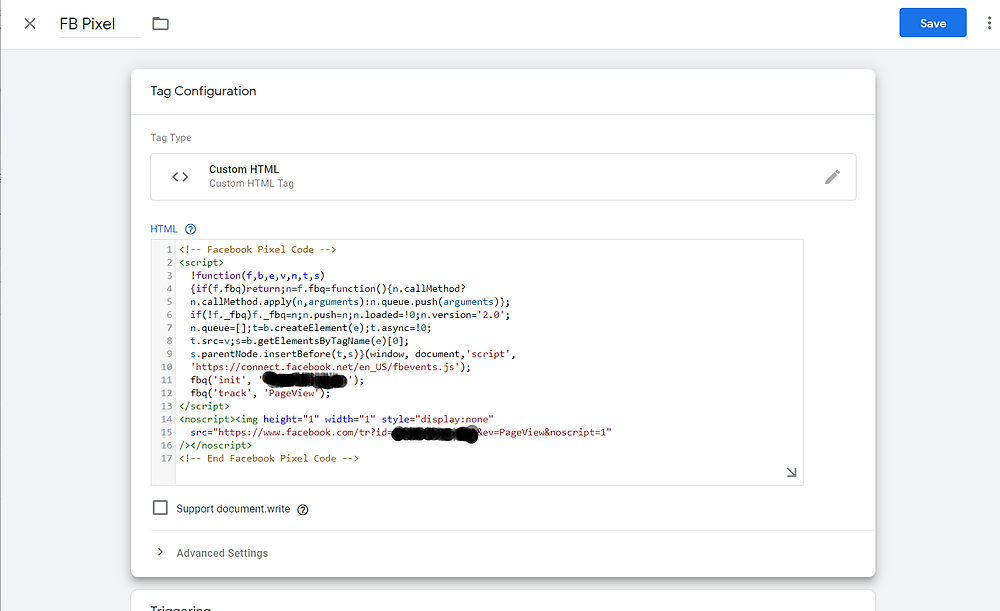The height and width of the screenshot is (611, 1000).
Task: Click the opening <script> tag line
Action: pyautogui.click(x=202, y=262)
